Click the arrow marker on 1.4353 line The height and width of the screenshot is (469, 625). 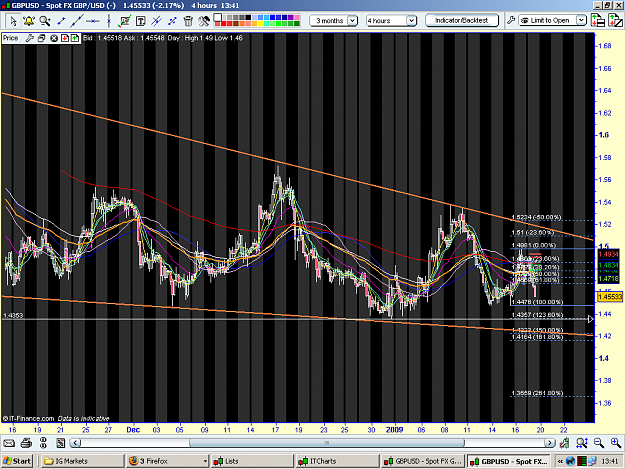click(590, 319)
